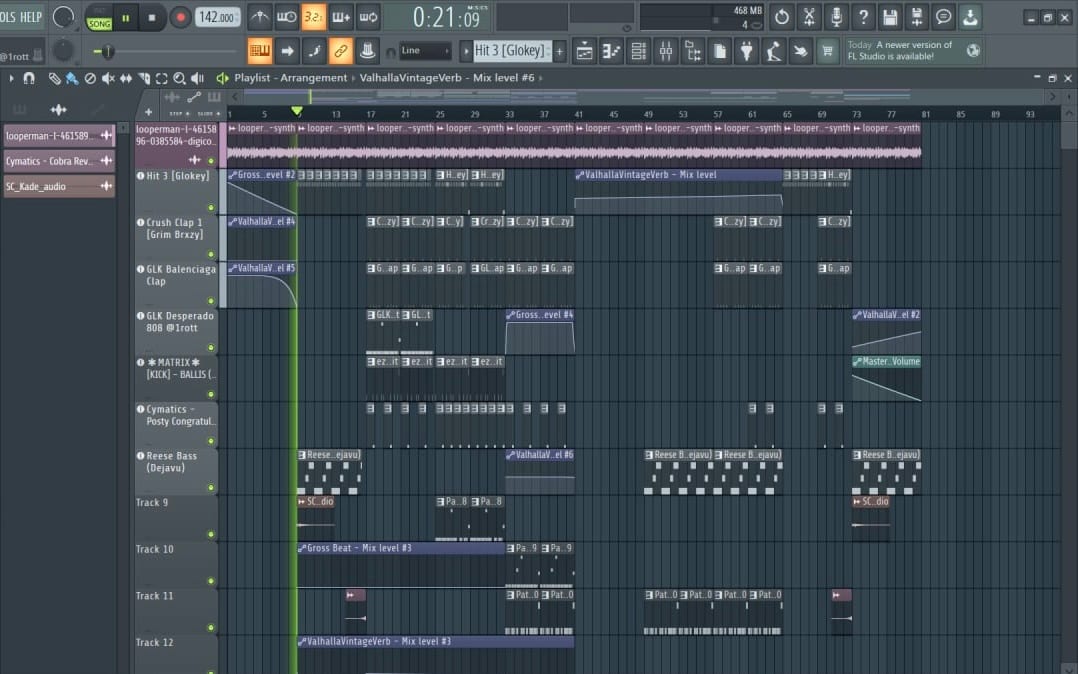Toggle the playlist magnet snap icon
The width and height of the screenshot is (1078, 674).
click(29, 78)
